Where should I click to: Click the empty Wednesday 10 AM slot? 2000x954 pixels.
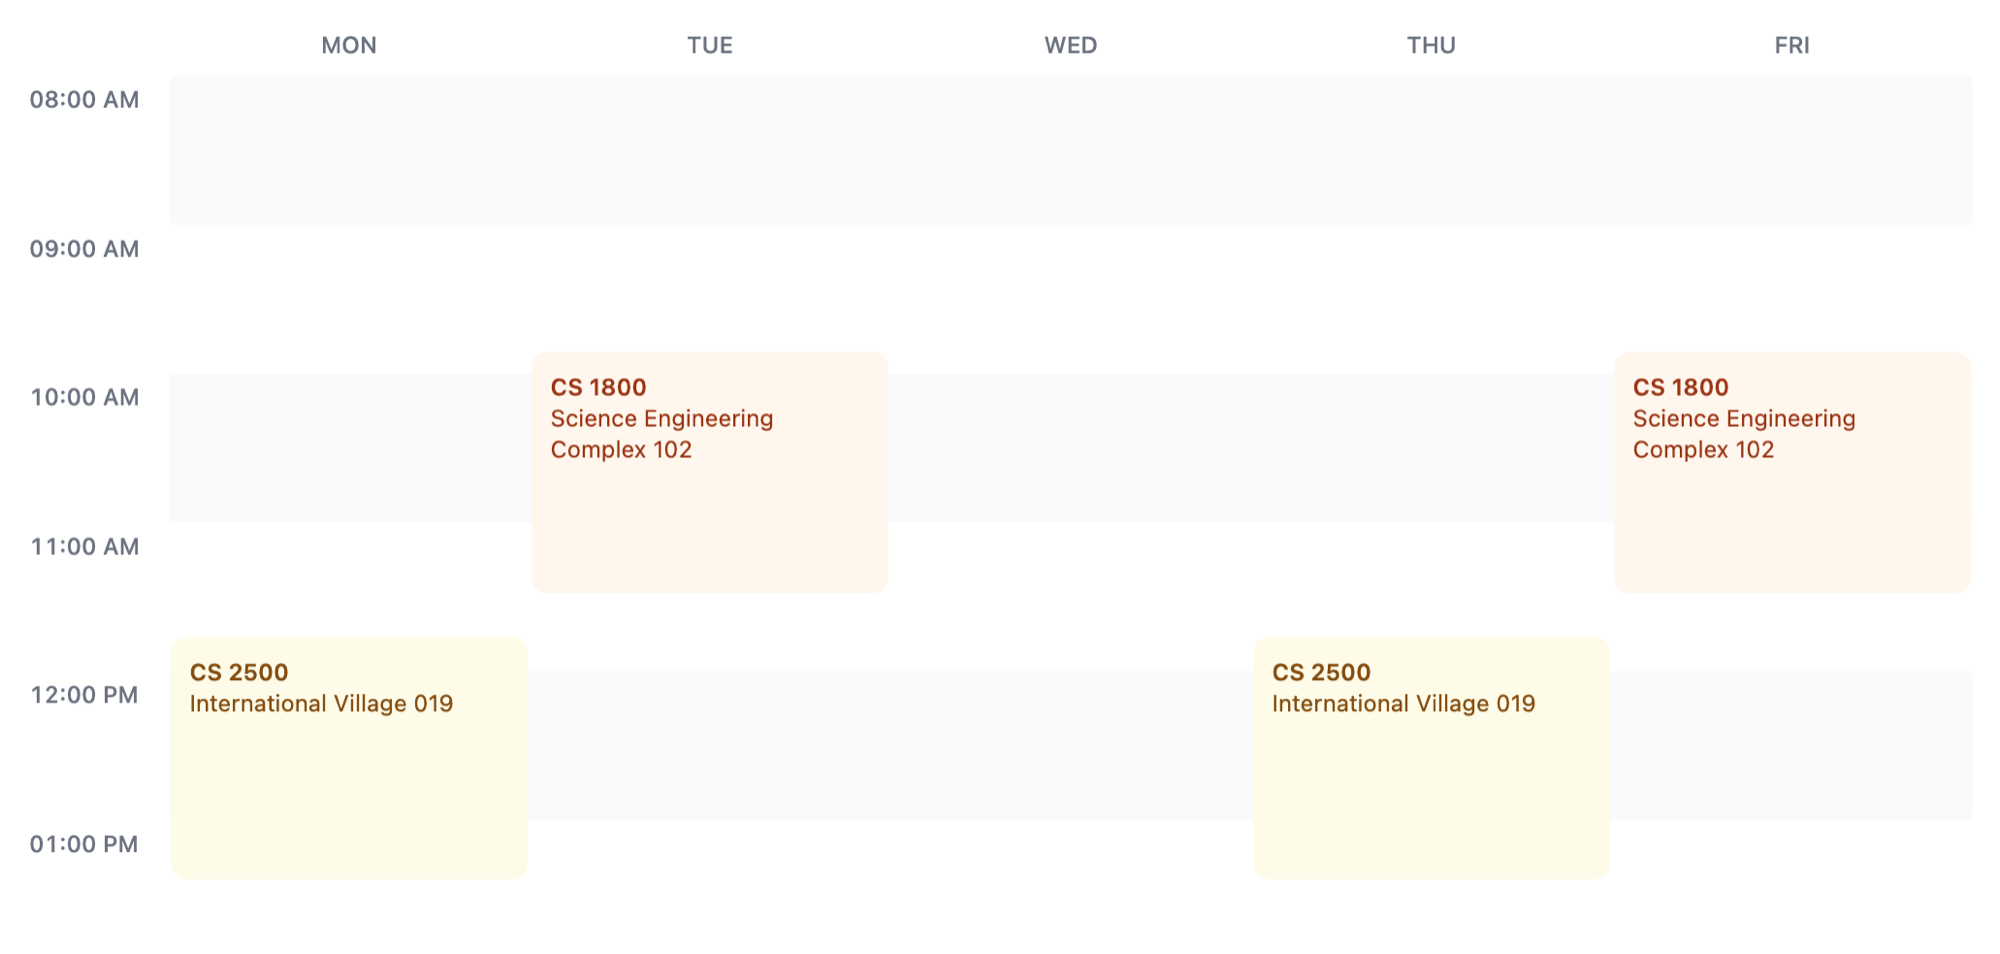pos(1070,445)
